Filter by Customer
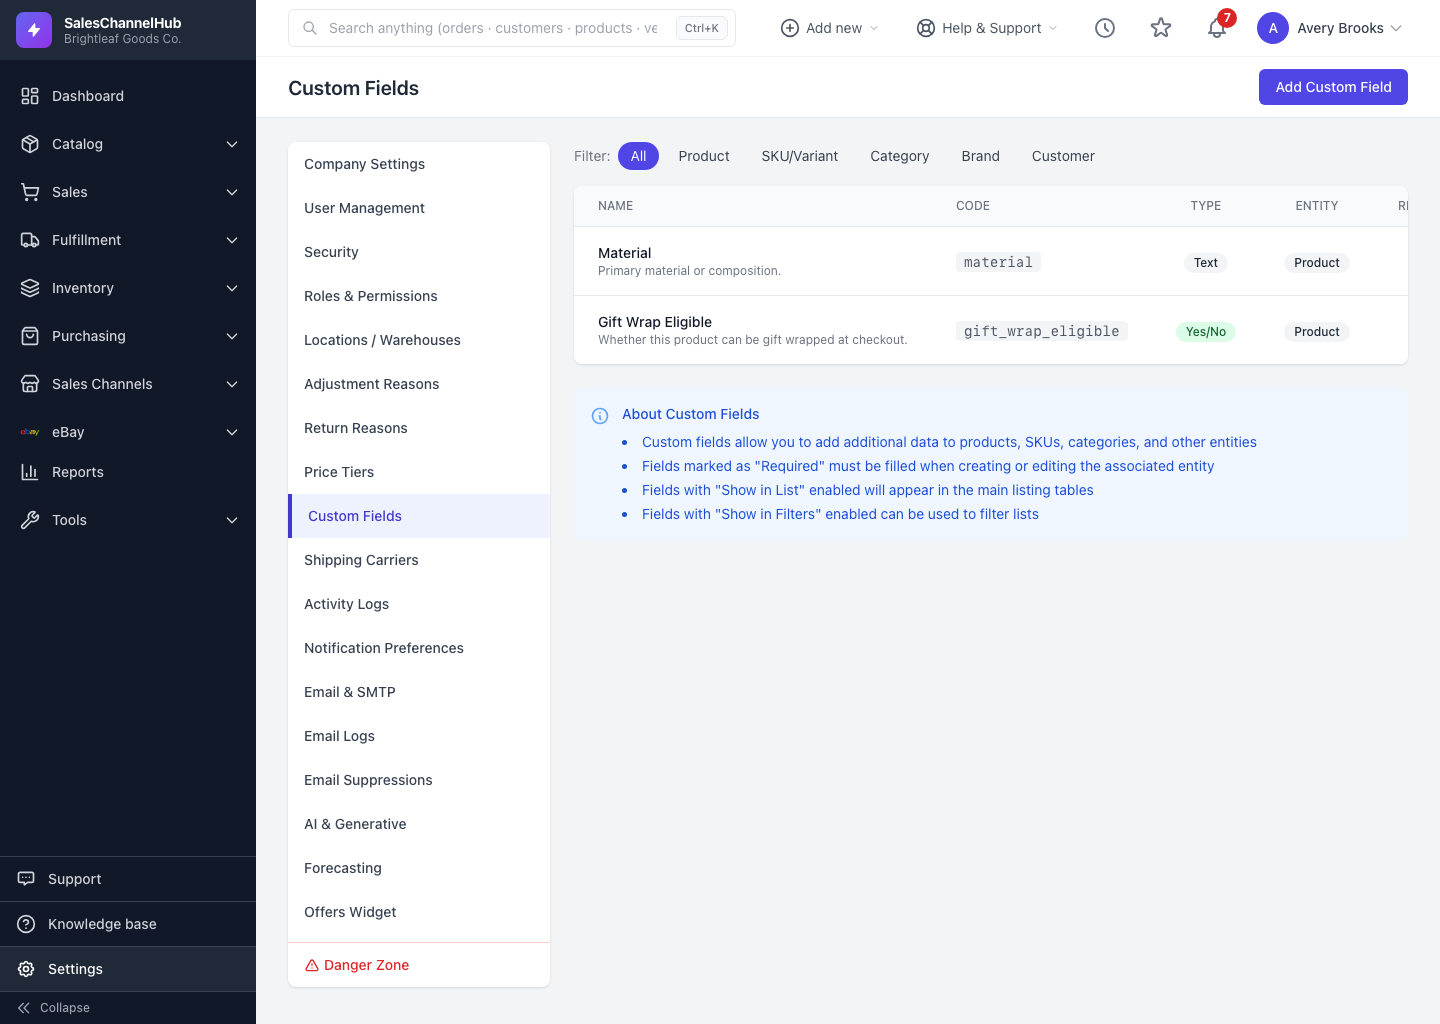The width and height of the screenshot is (1440, 1024). click(1063, 156)
